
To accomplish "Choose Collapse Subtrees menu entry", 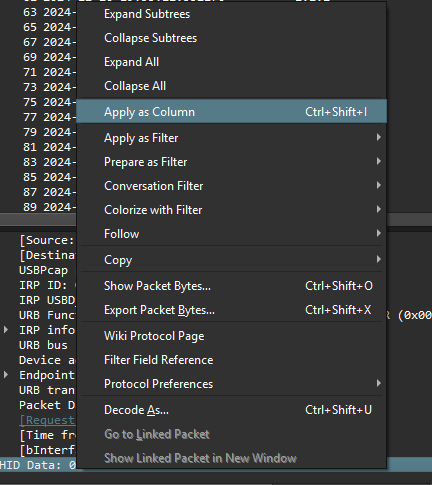I will click(231, 38).
